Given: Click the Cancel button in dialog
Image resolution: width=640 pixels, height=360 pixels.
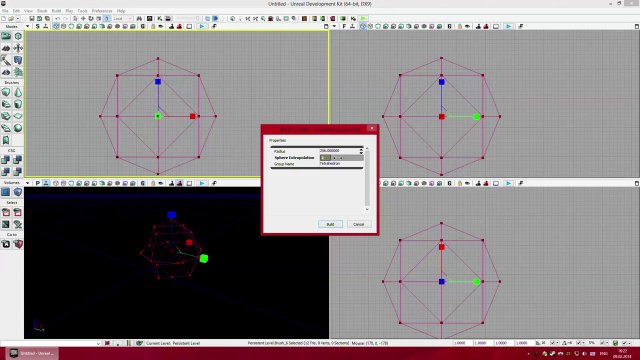Looking at the screenshot, I should [x=358, y=224].
